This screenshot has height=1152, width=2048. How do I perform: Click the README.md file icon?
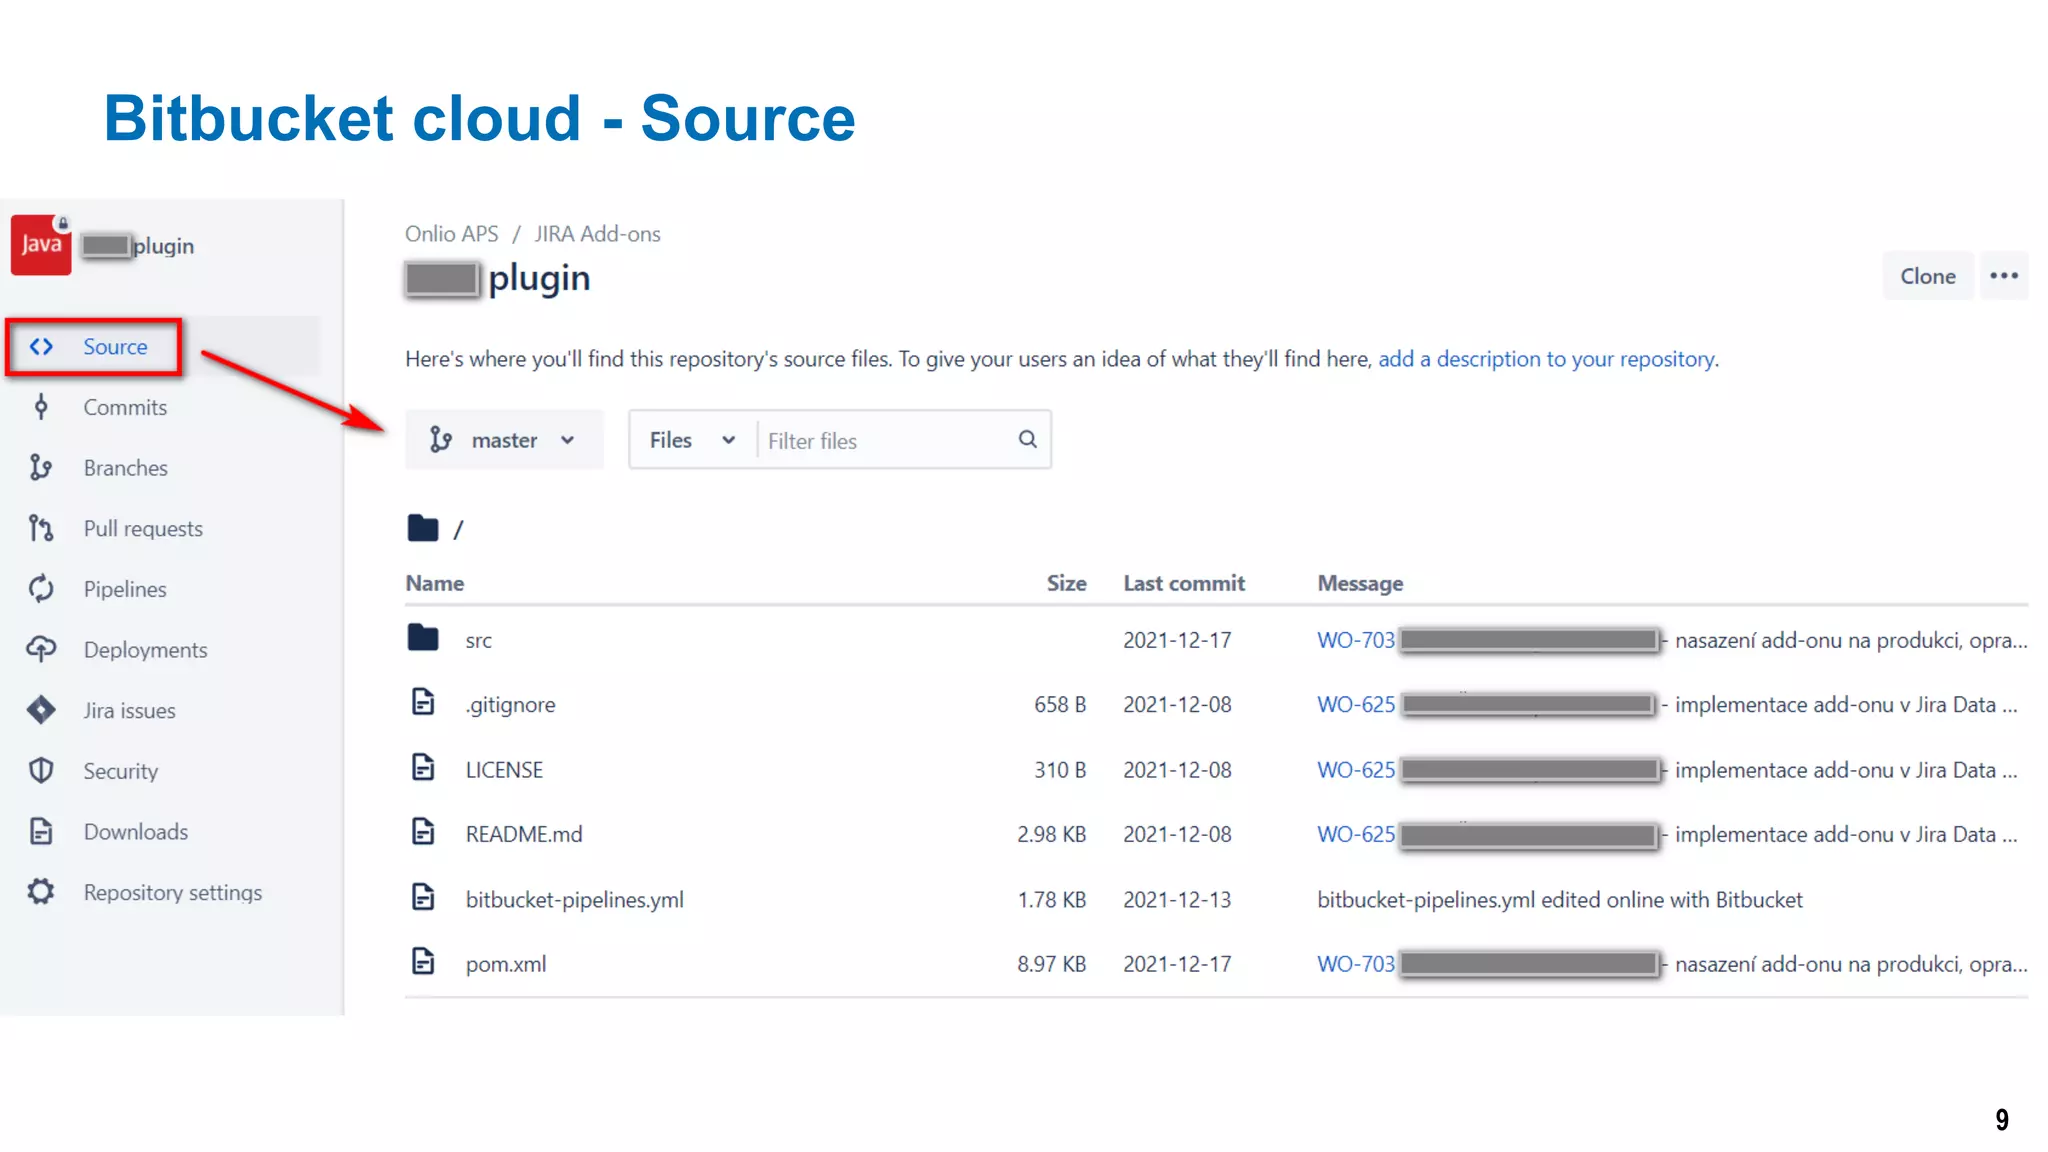(x=423, y=832)
